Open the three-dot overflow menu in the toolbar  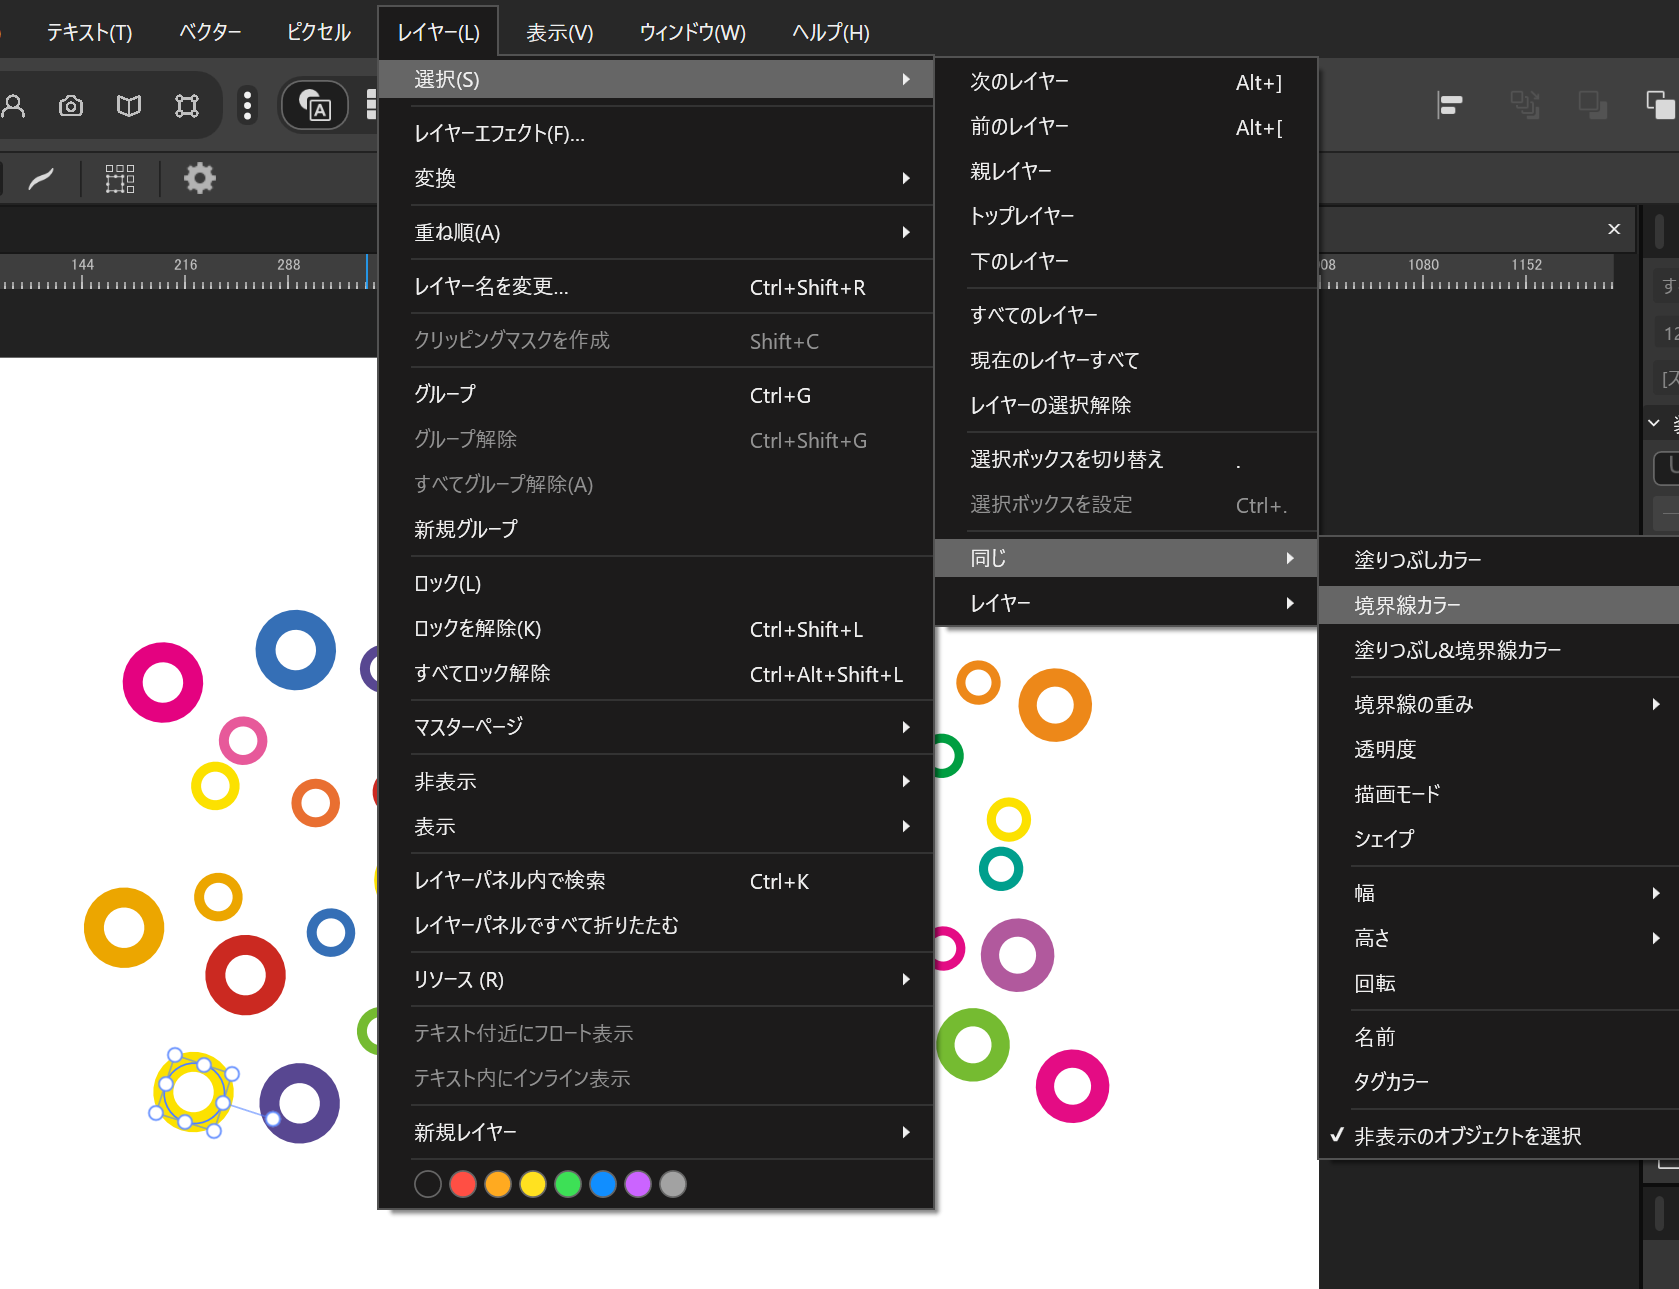[x=247, y=106]
